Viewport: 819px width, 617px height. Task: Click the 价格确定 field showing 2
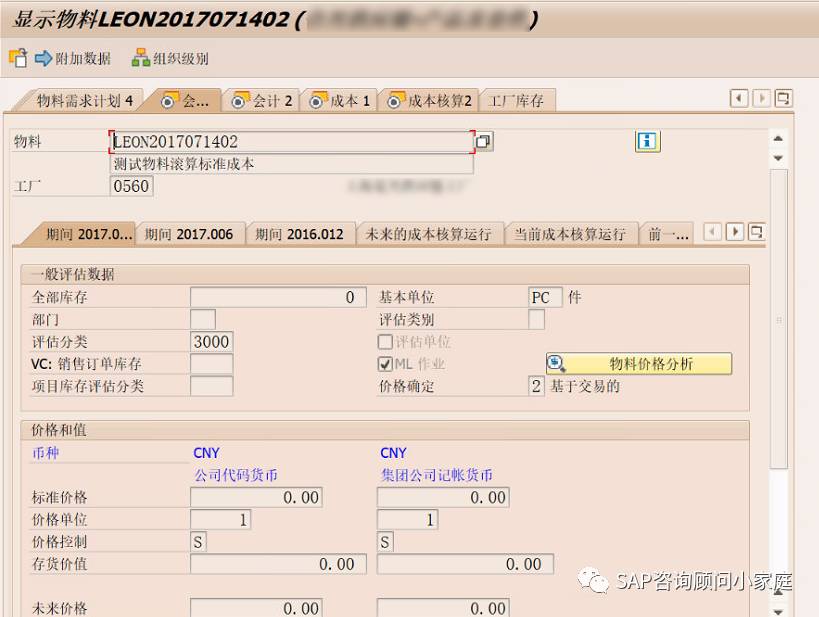[536, 386]
